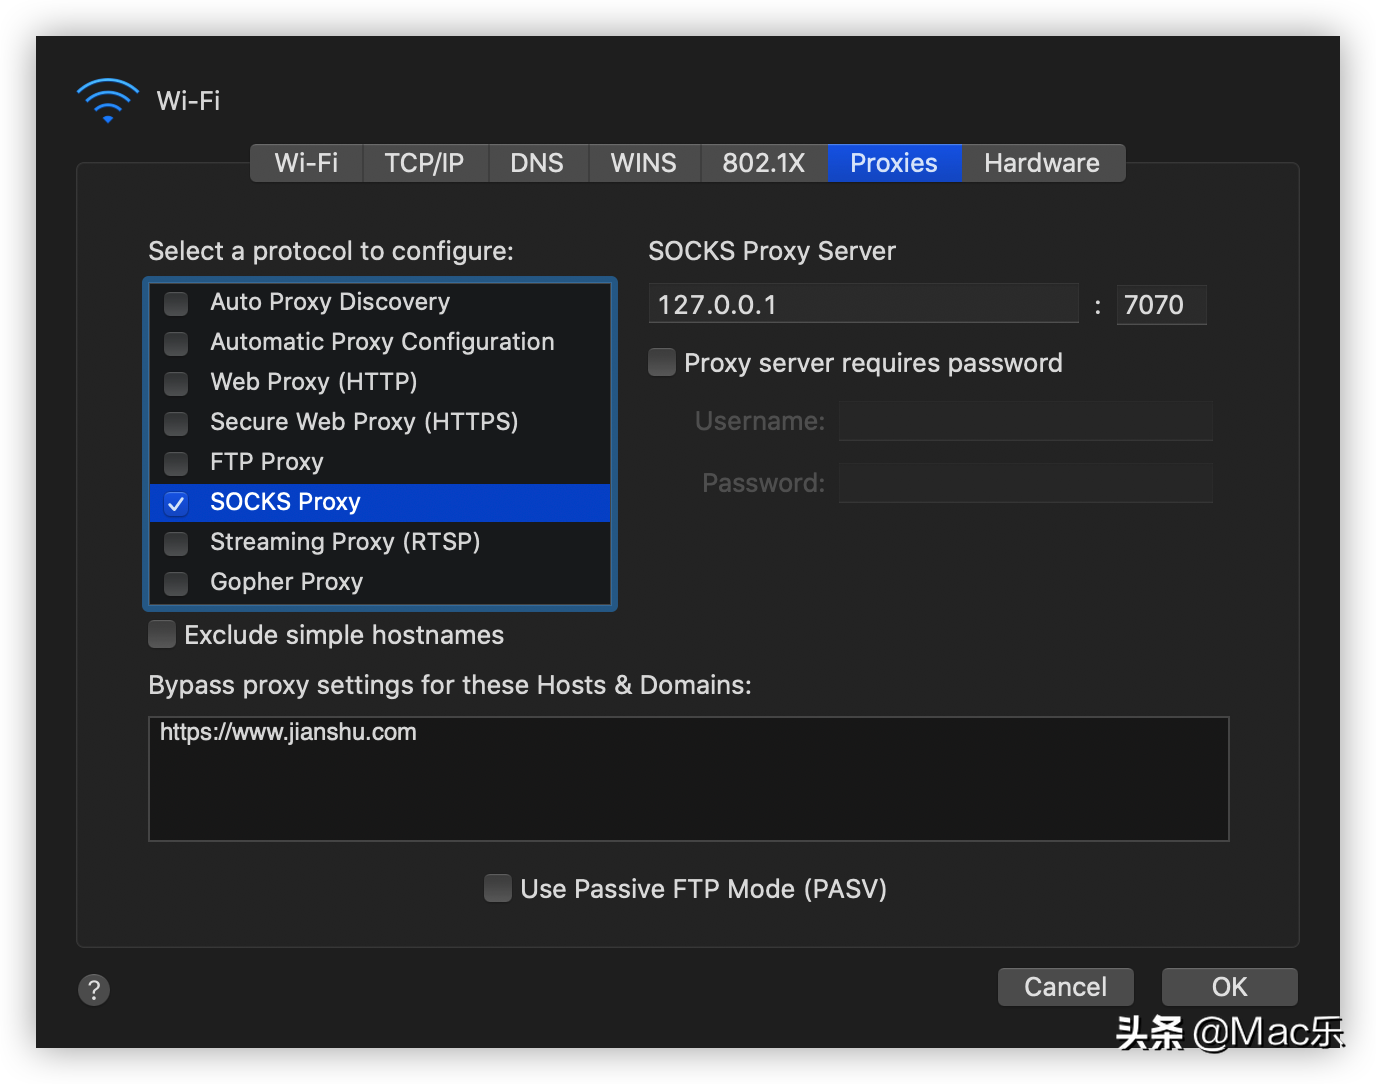Select the Gopher Proxy row label

coord(286,582)
